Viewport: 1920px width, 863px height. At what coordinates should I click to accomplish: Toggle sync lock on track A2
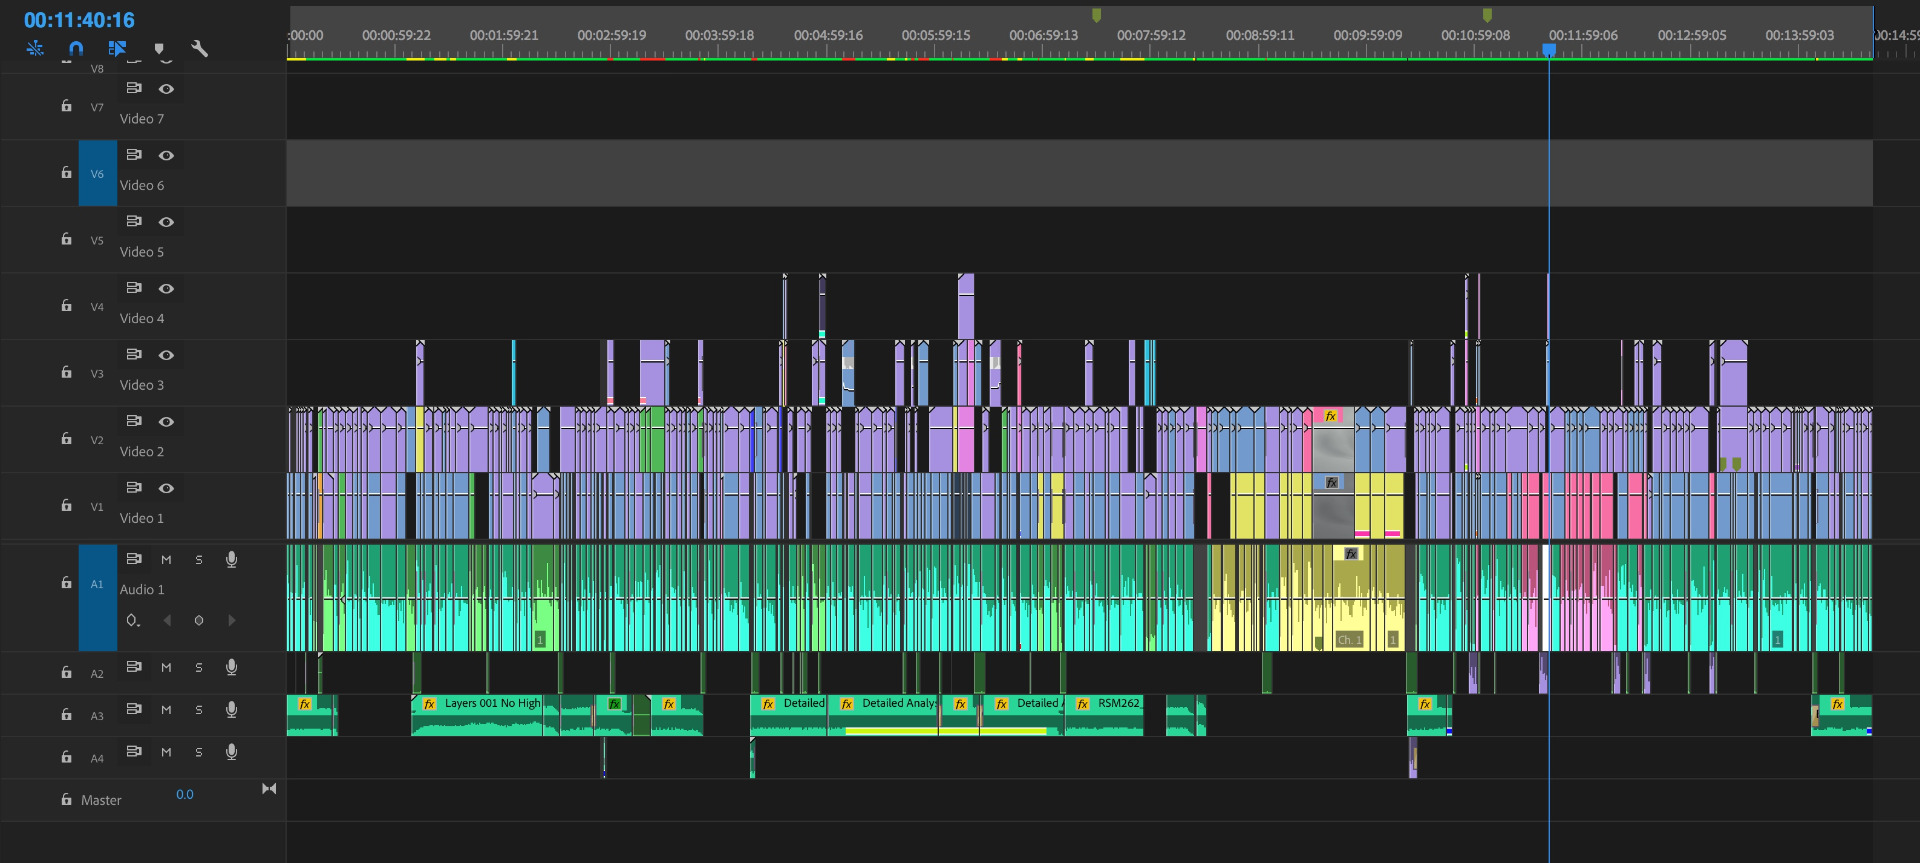coord(134,667)
